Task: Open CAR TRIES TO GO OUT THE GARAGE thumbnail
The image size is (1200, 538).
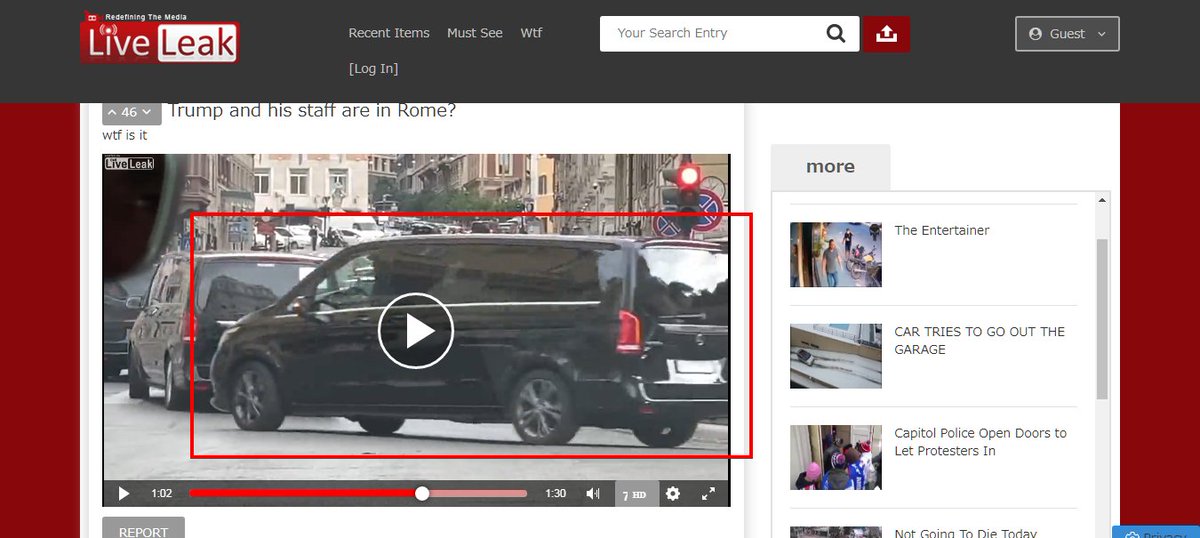Action: click(836, 356)
